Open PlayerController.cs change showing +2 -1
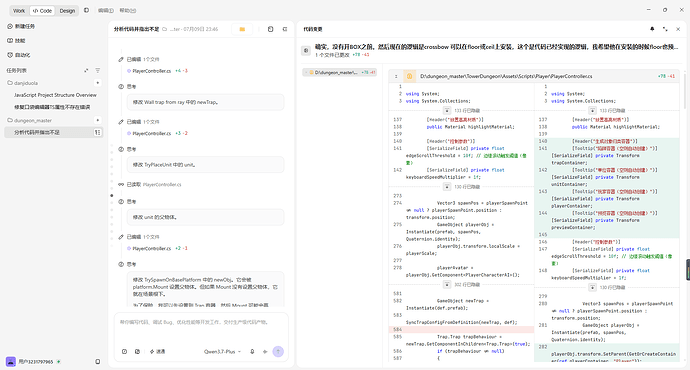Viewport: 690px width, 370px height. coord(157,249)
